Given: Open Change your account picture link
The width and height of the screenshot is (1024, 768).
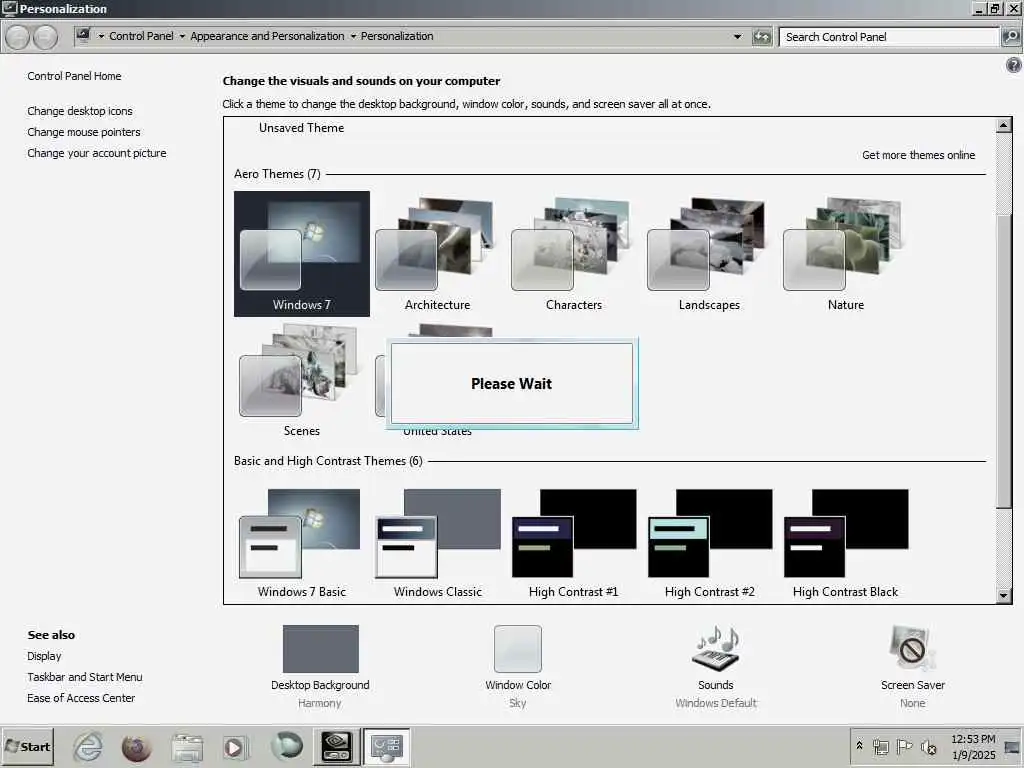Looking at the screenshot, I should point(97,153).
